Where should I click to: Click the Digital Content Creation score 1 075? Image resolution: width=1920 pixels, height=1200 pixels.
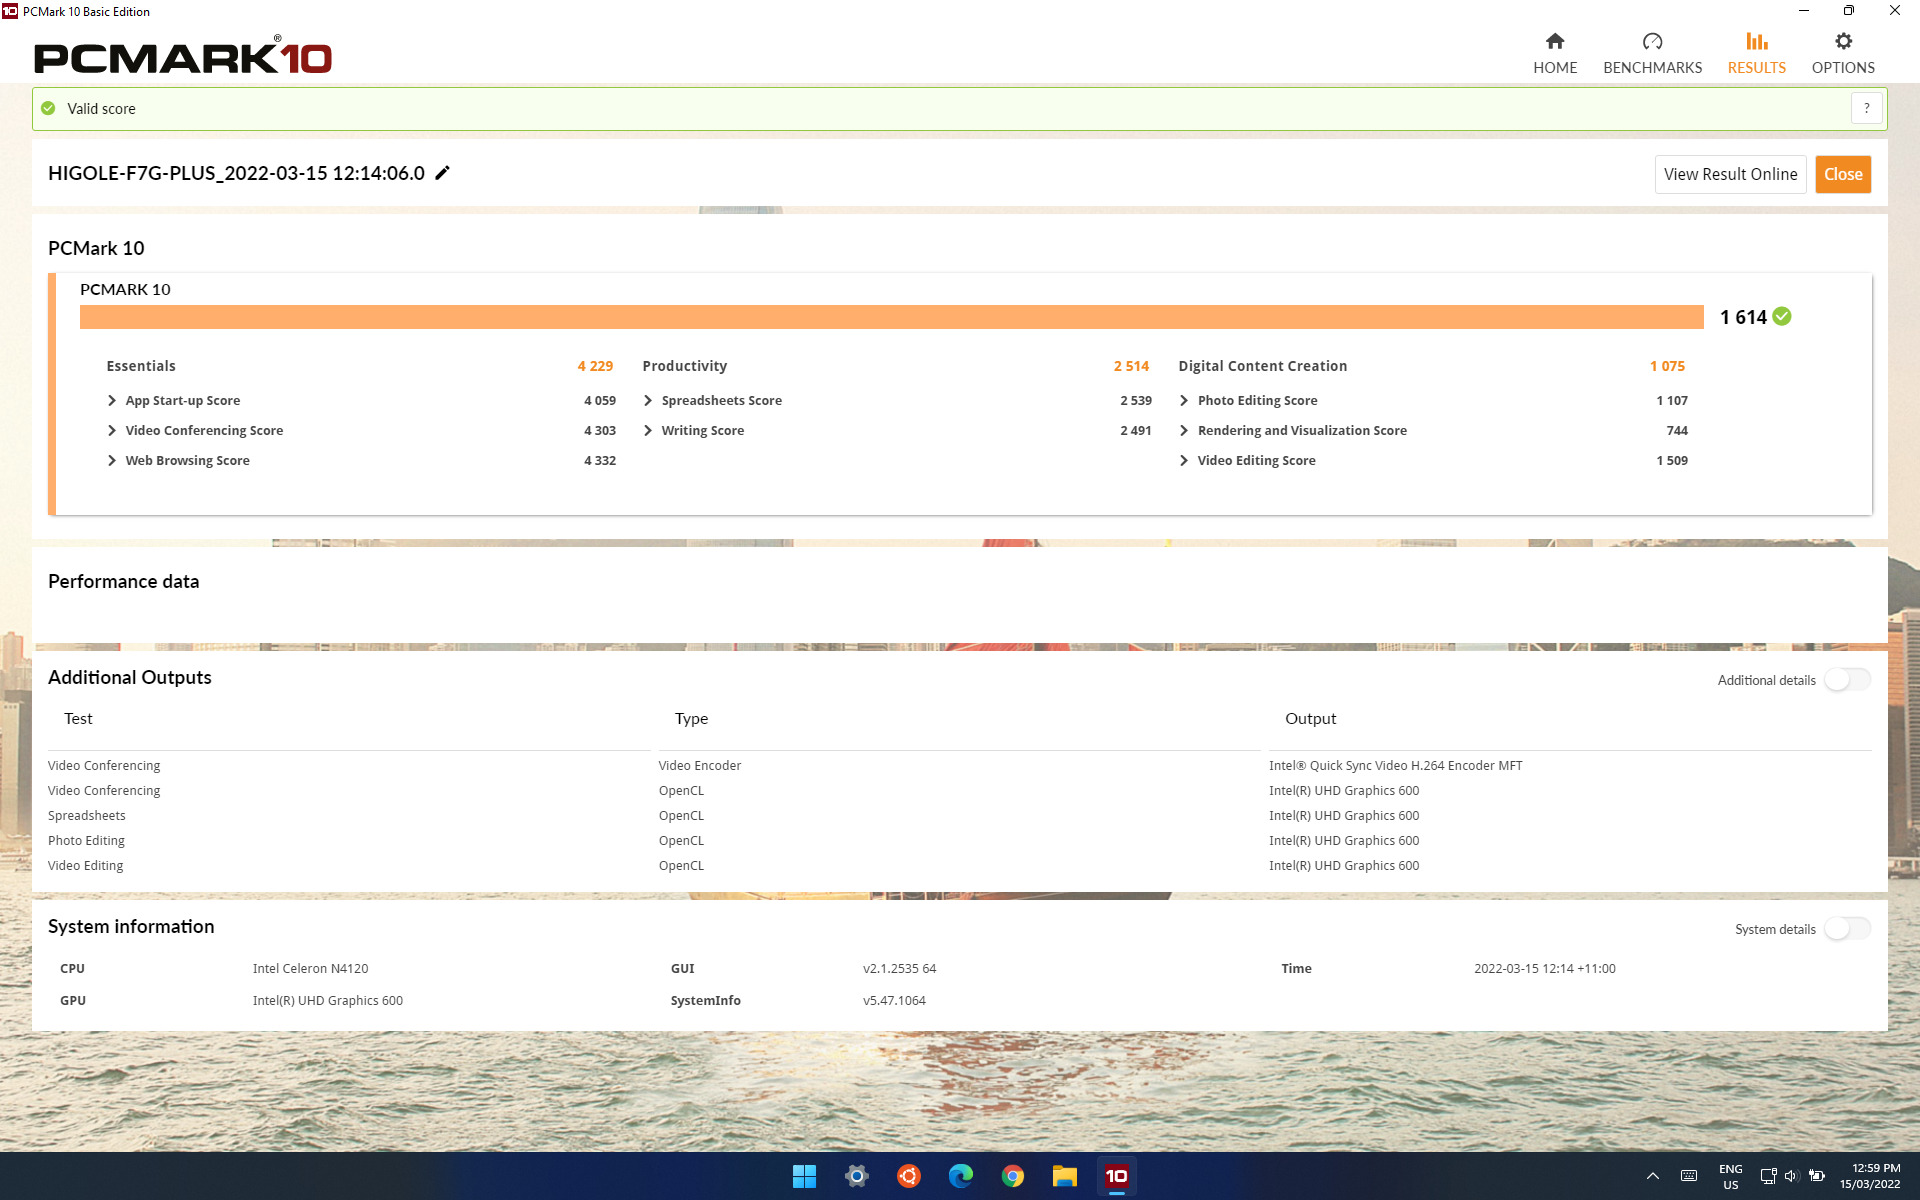point(1667,366)
